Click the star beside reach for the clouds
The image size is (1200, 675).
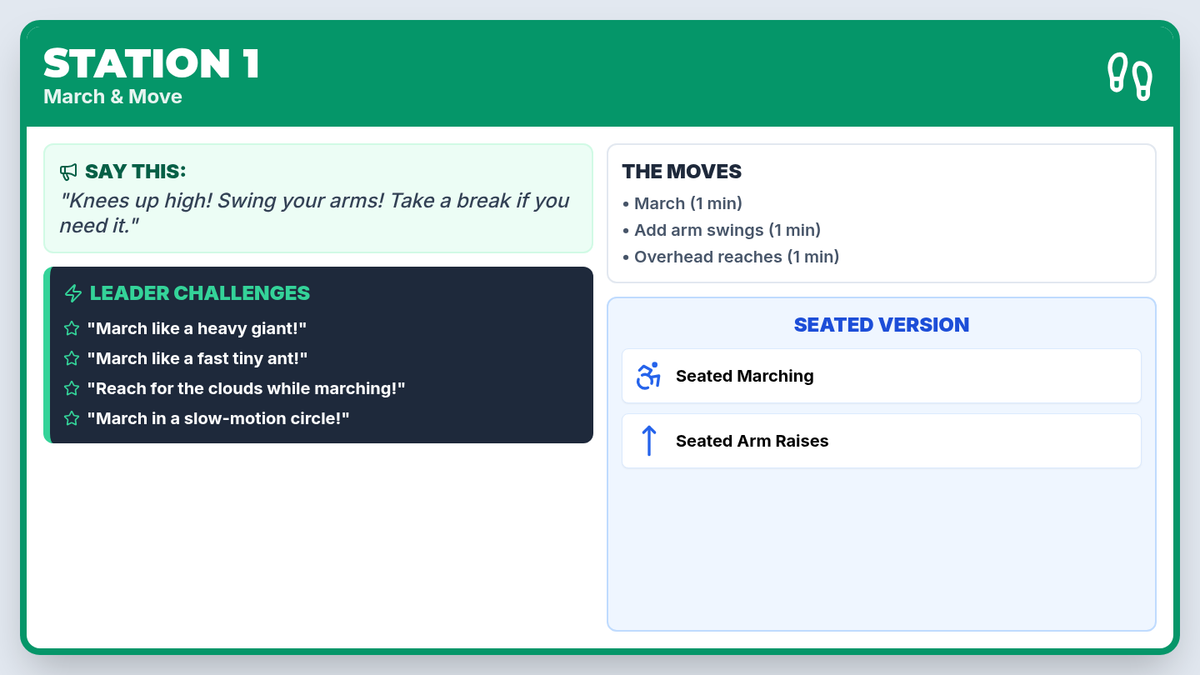[72, 388]
